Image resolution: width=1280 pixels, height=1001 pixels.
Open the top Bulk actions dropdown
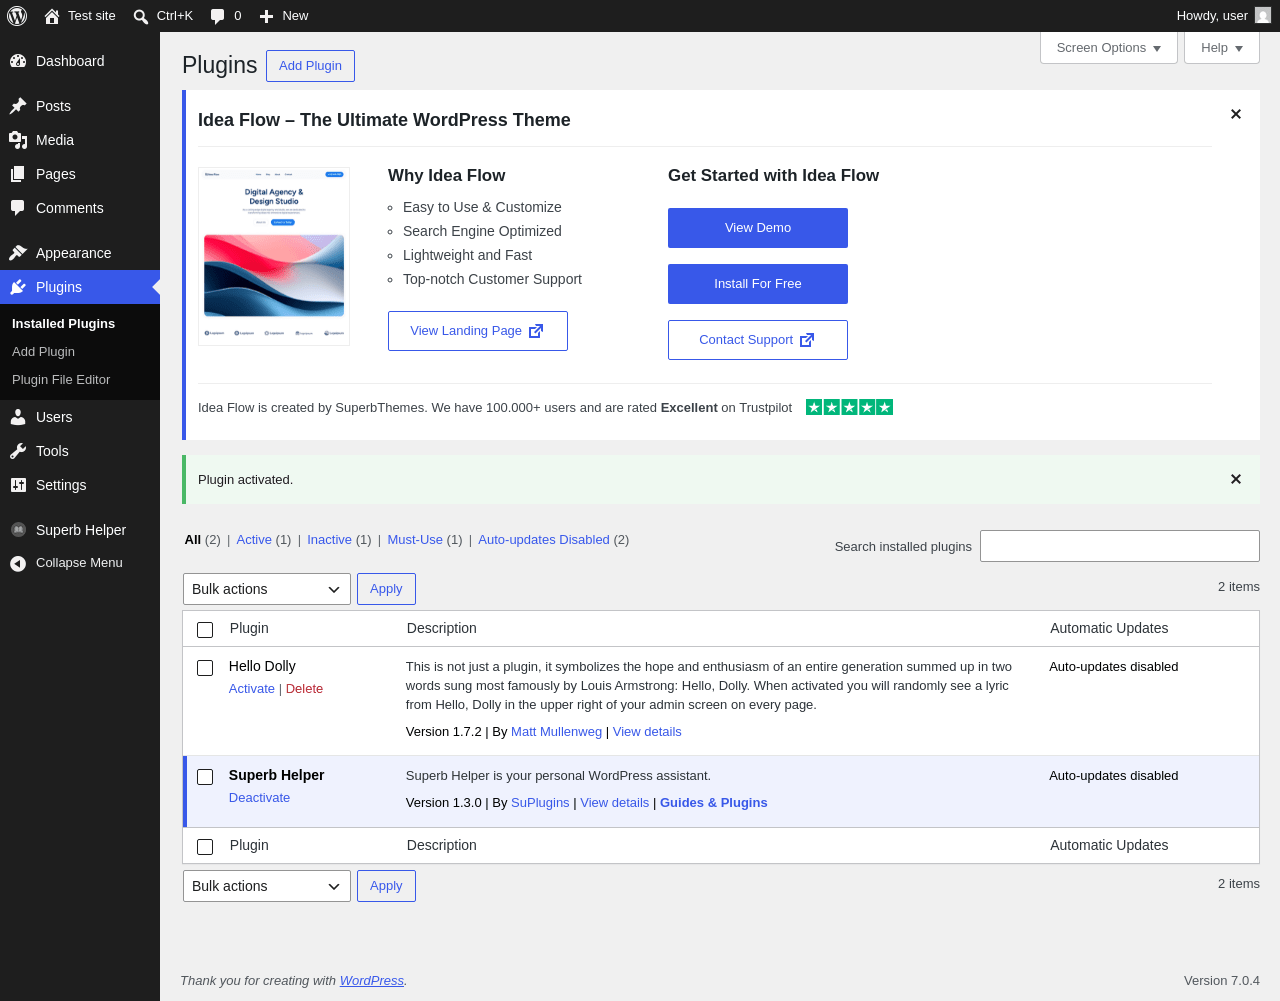(267, 589)
